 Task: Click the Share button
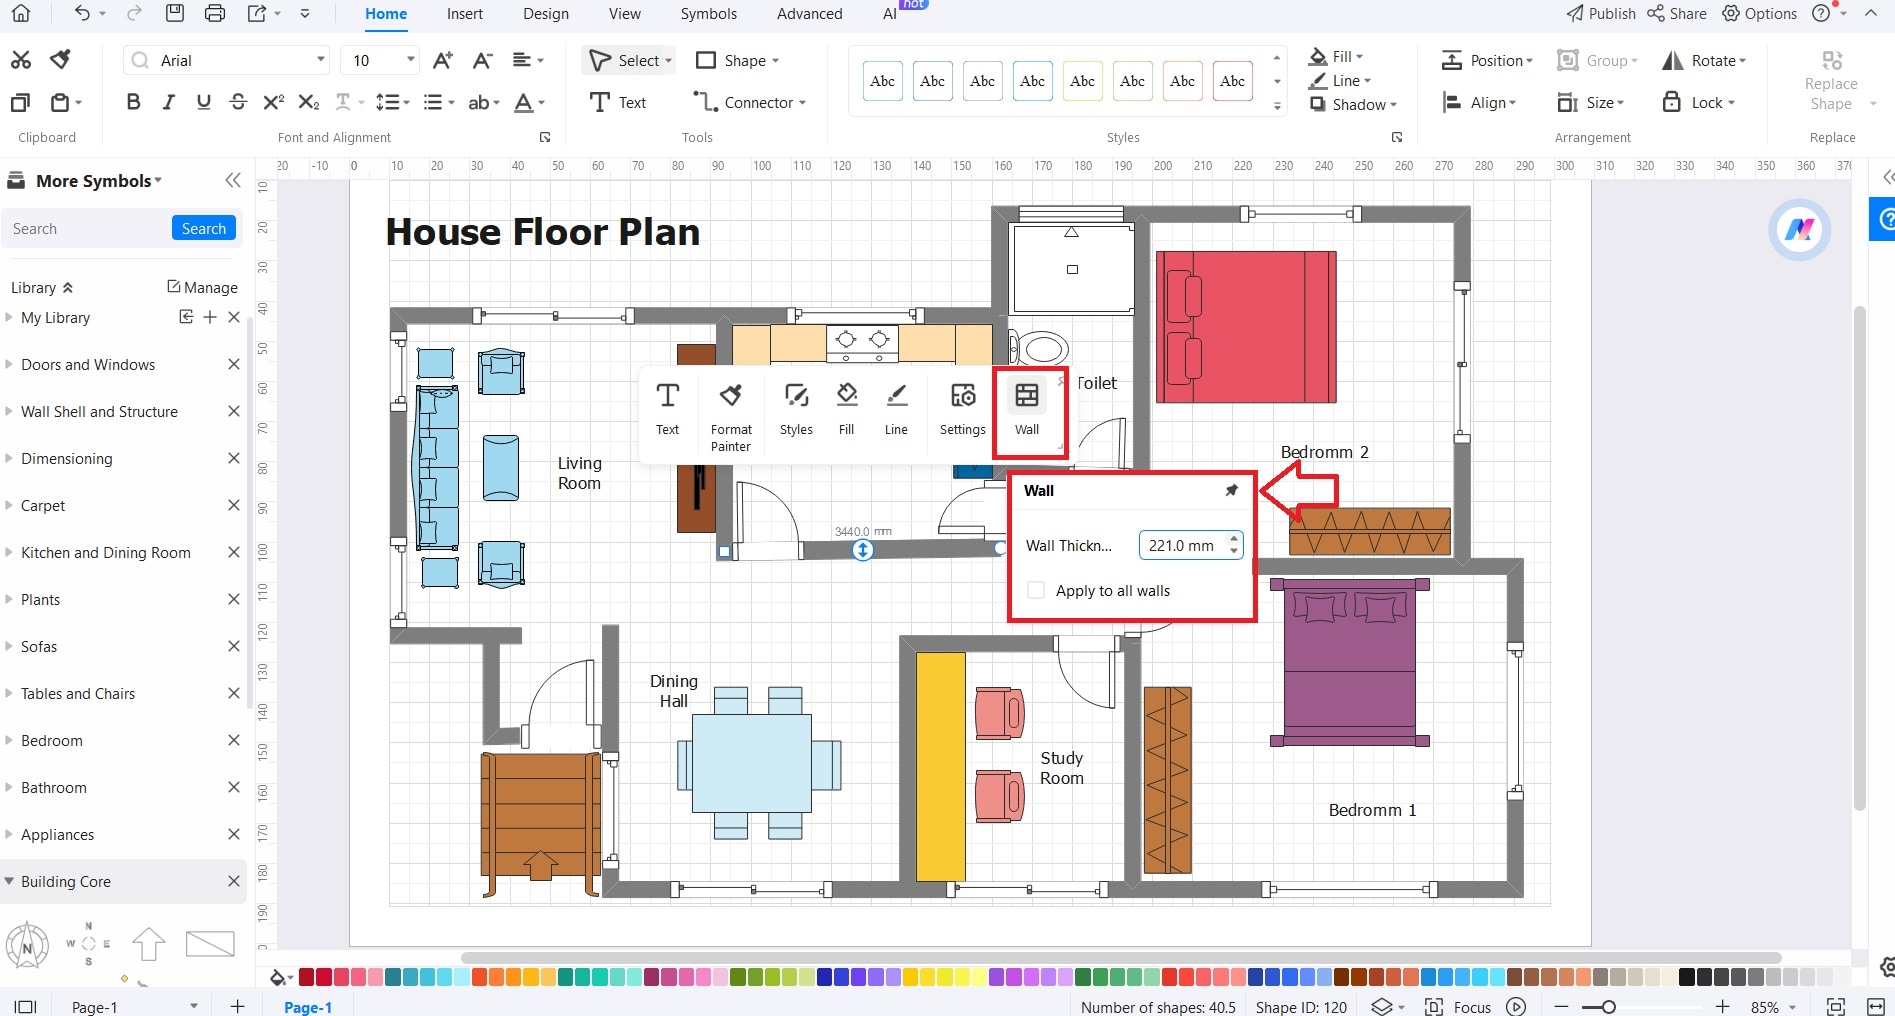pyautogui.click(x=1677, y=13)
